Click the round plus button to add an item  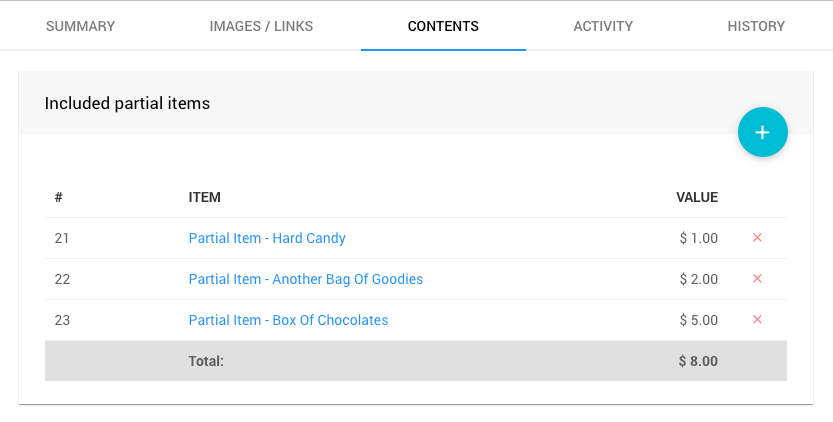point(762,132)
